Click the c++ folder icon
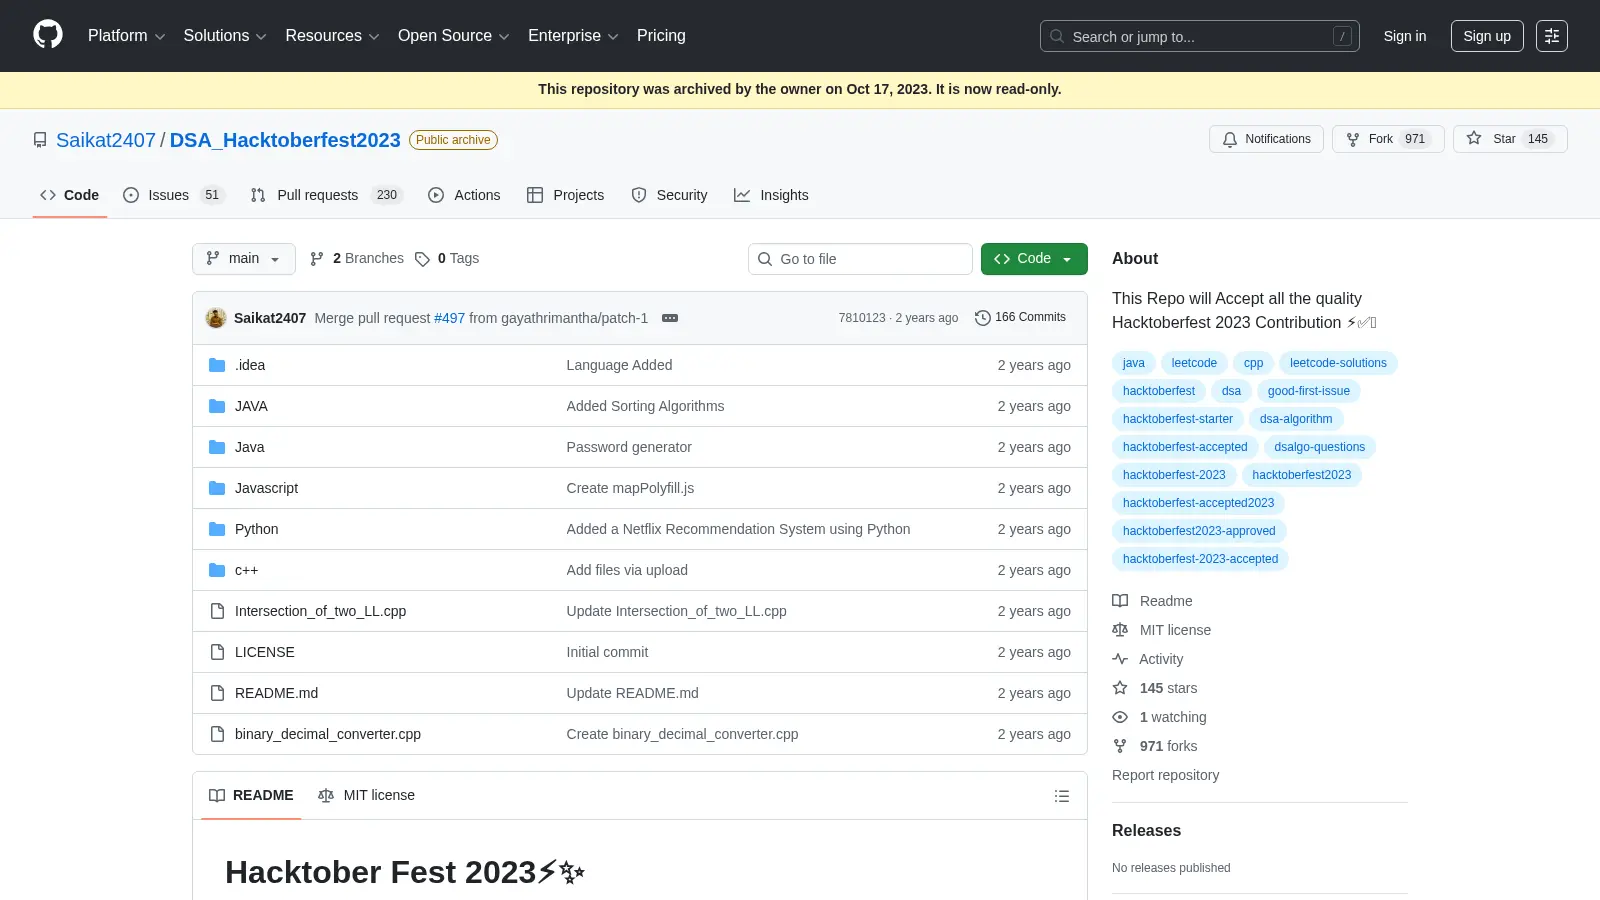The image size is (1600, 900). [217, 570]
